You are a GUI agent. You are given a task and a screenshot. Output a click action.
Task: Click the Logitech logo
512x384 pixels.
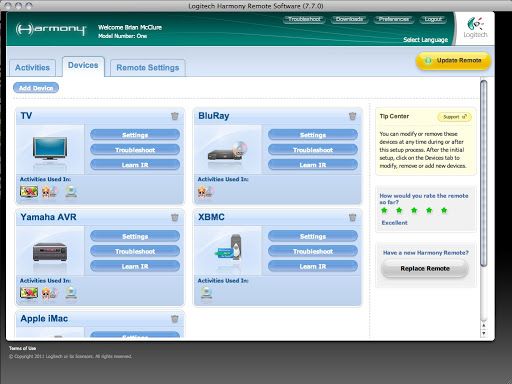point(475,27)
